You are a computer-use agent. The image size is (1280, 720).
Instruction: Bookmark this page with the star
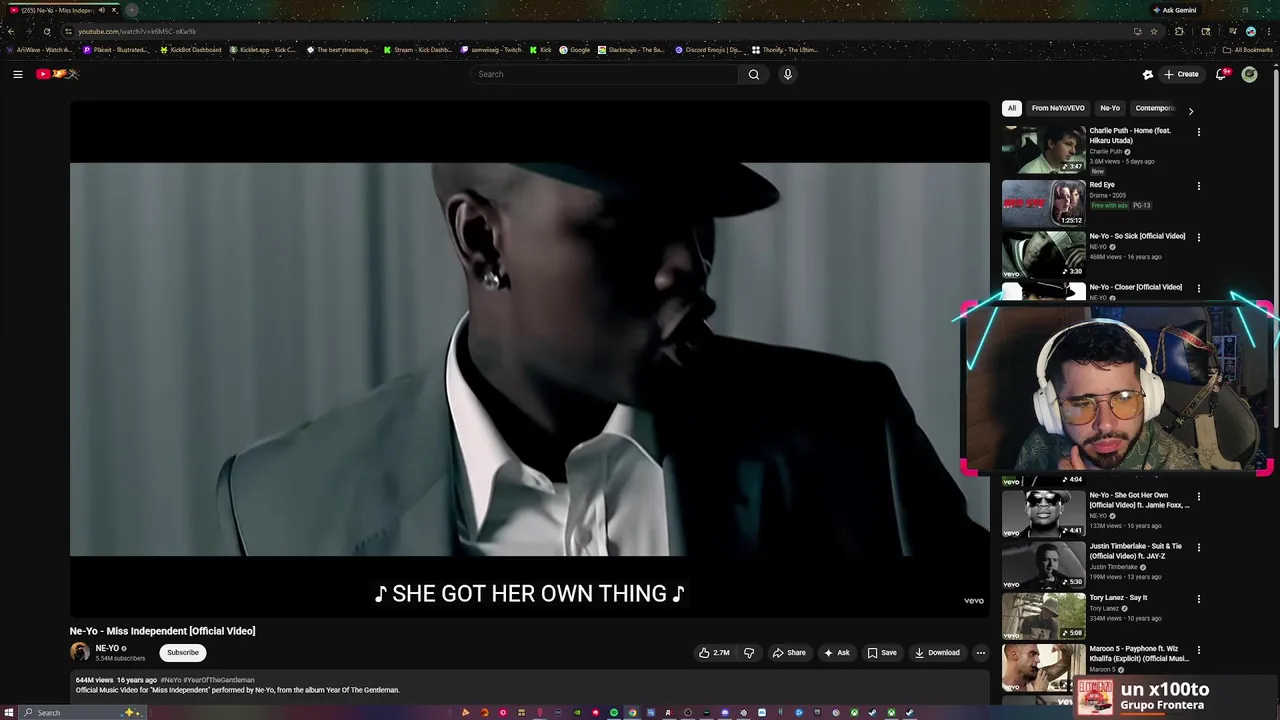(1153, 31)
